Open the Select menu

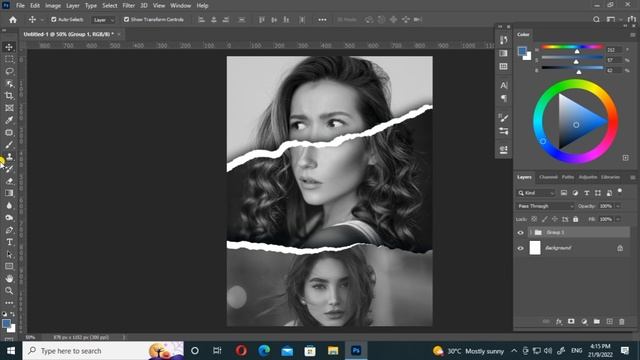(x=109, y=6)
